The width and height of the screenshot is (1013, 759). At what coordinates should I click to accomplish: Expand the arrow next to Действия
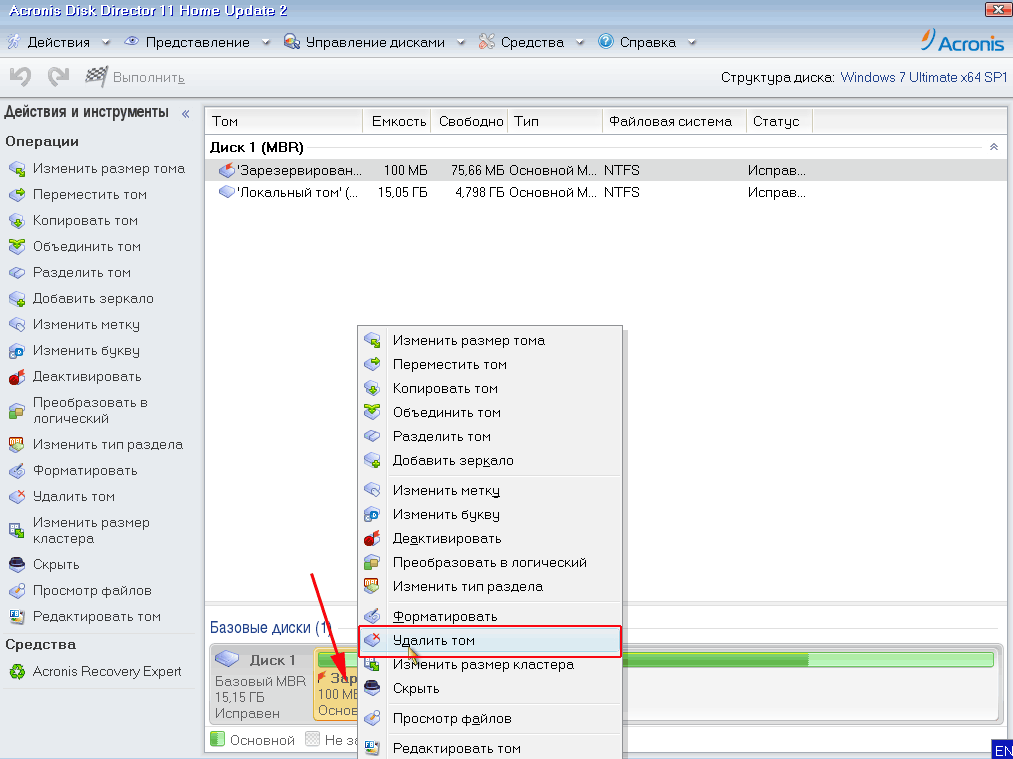[x=106, y=43]
